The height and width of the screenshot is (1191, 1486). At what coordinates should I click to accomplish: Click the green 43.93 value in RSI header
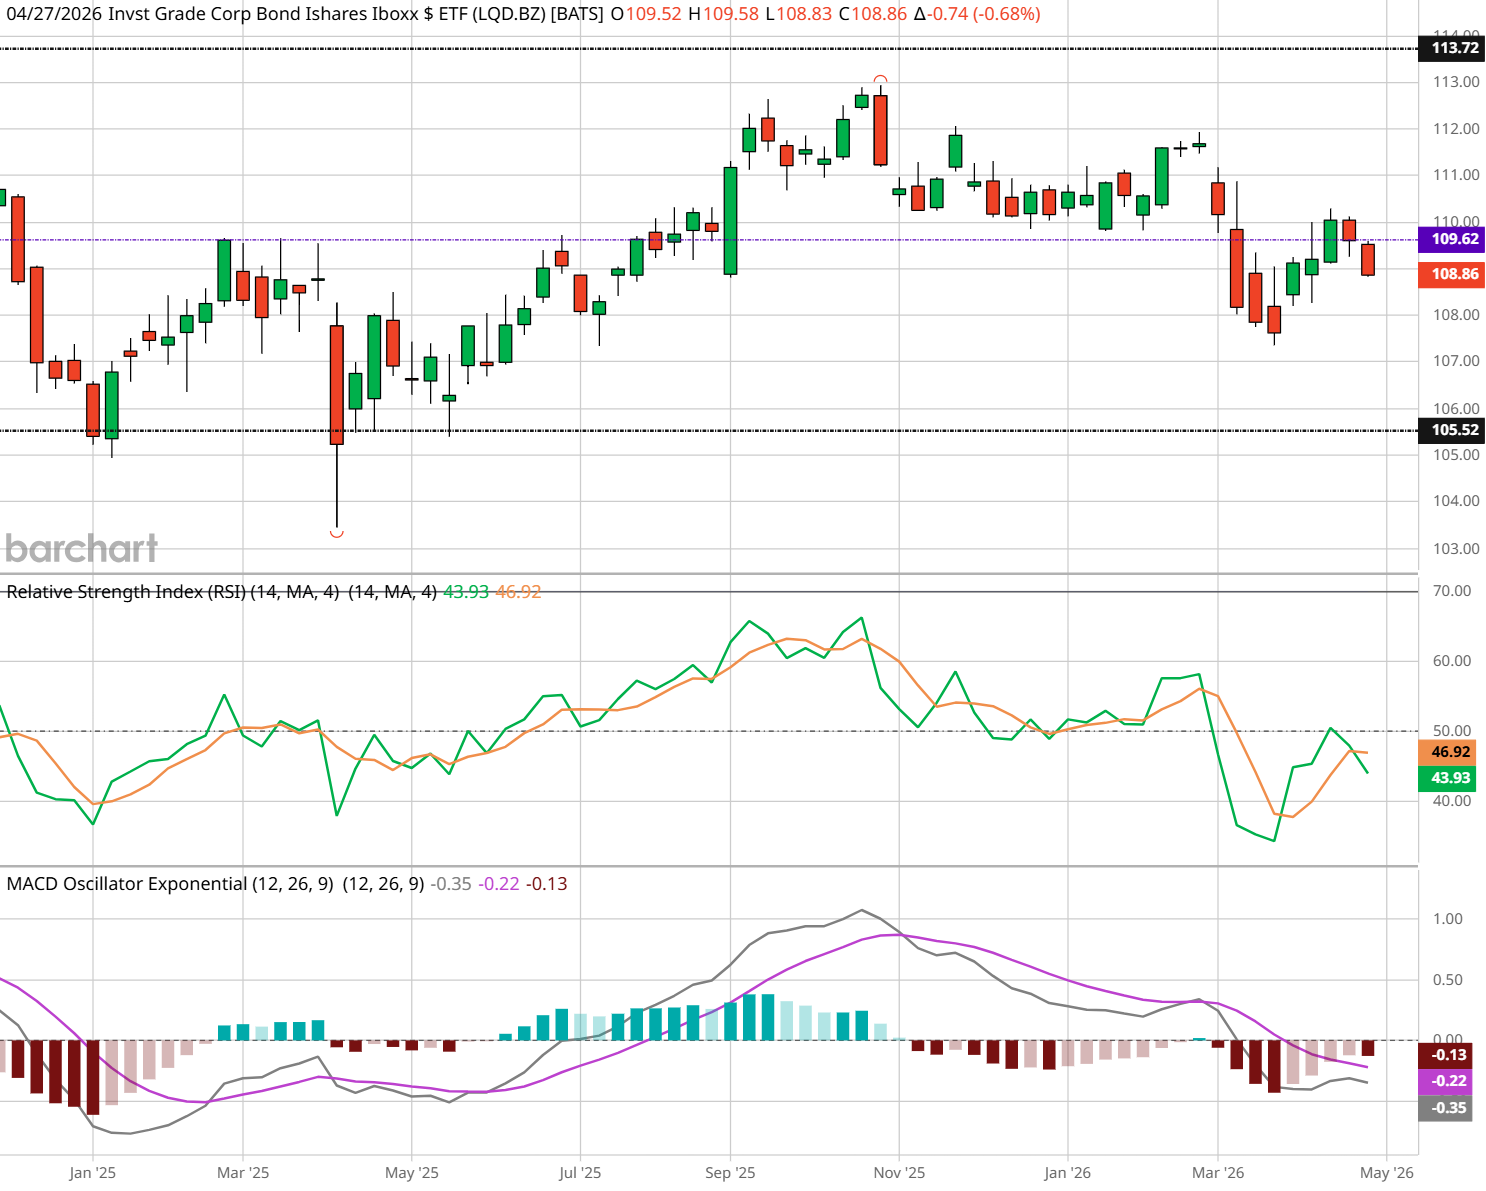pos(466,592)
